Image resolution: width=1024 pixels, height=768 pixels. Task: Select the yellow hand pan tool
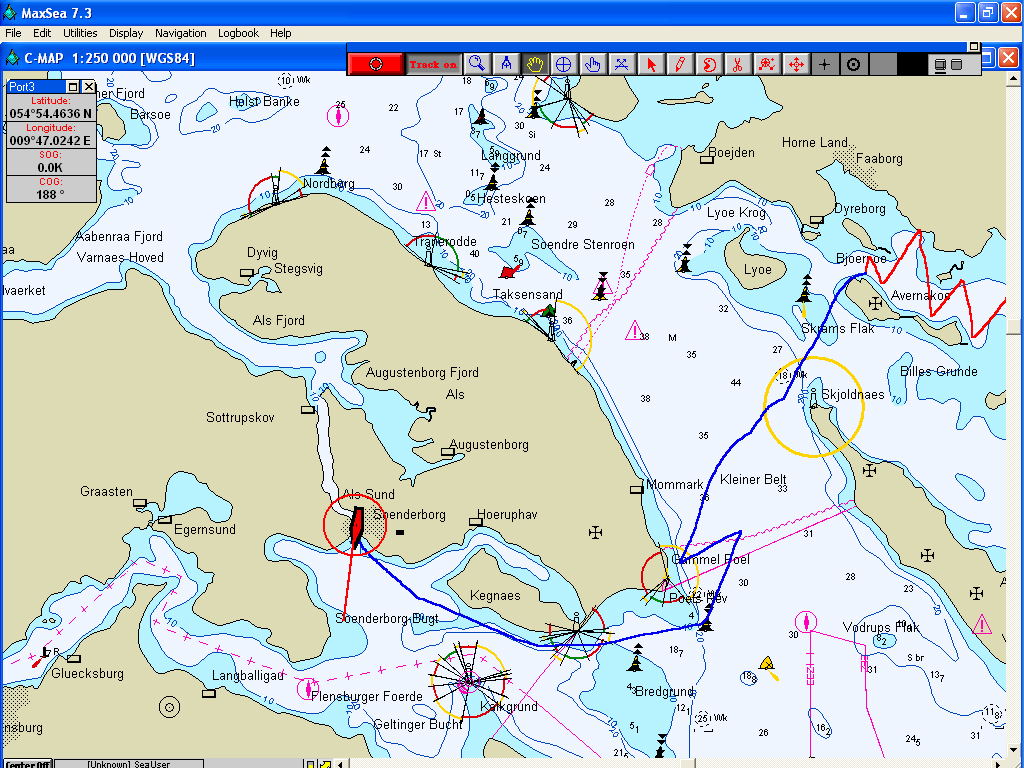tap(535, 64)
